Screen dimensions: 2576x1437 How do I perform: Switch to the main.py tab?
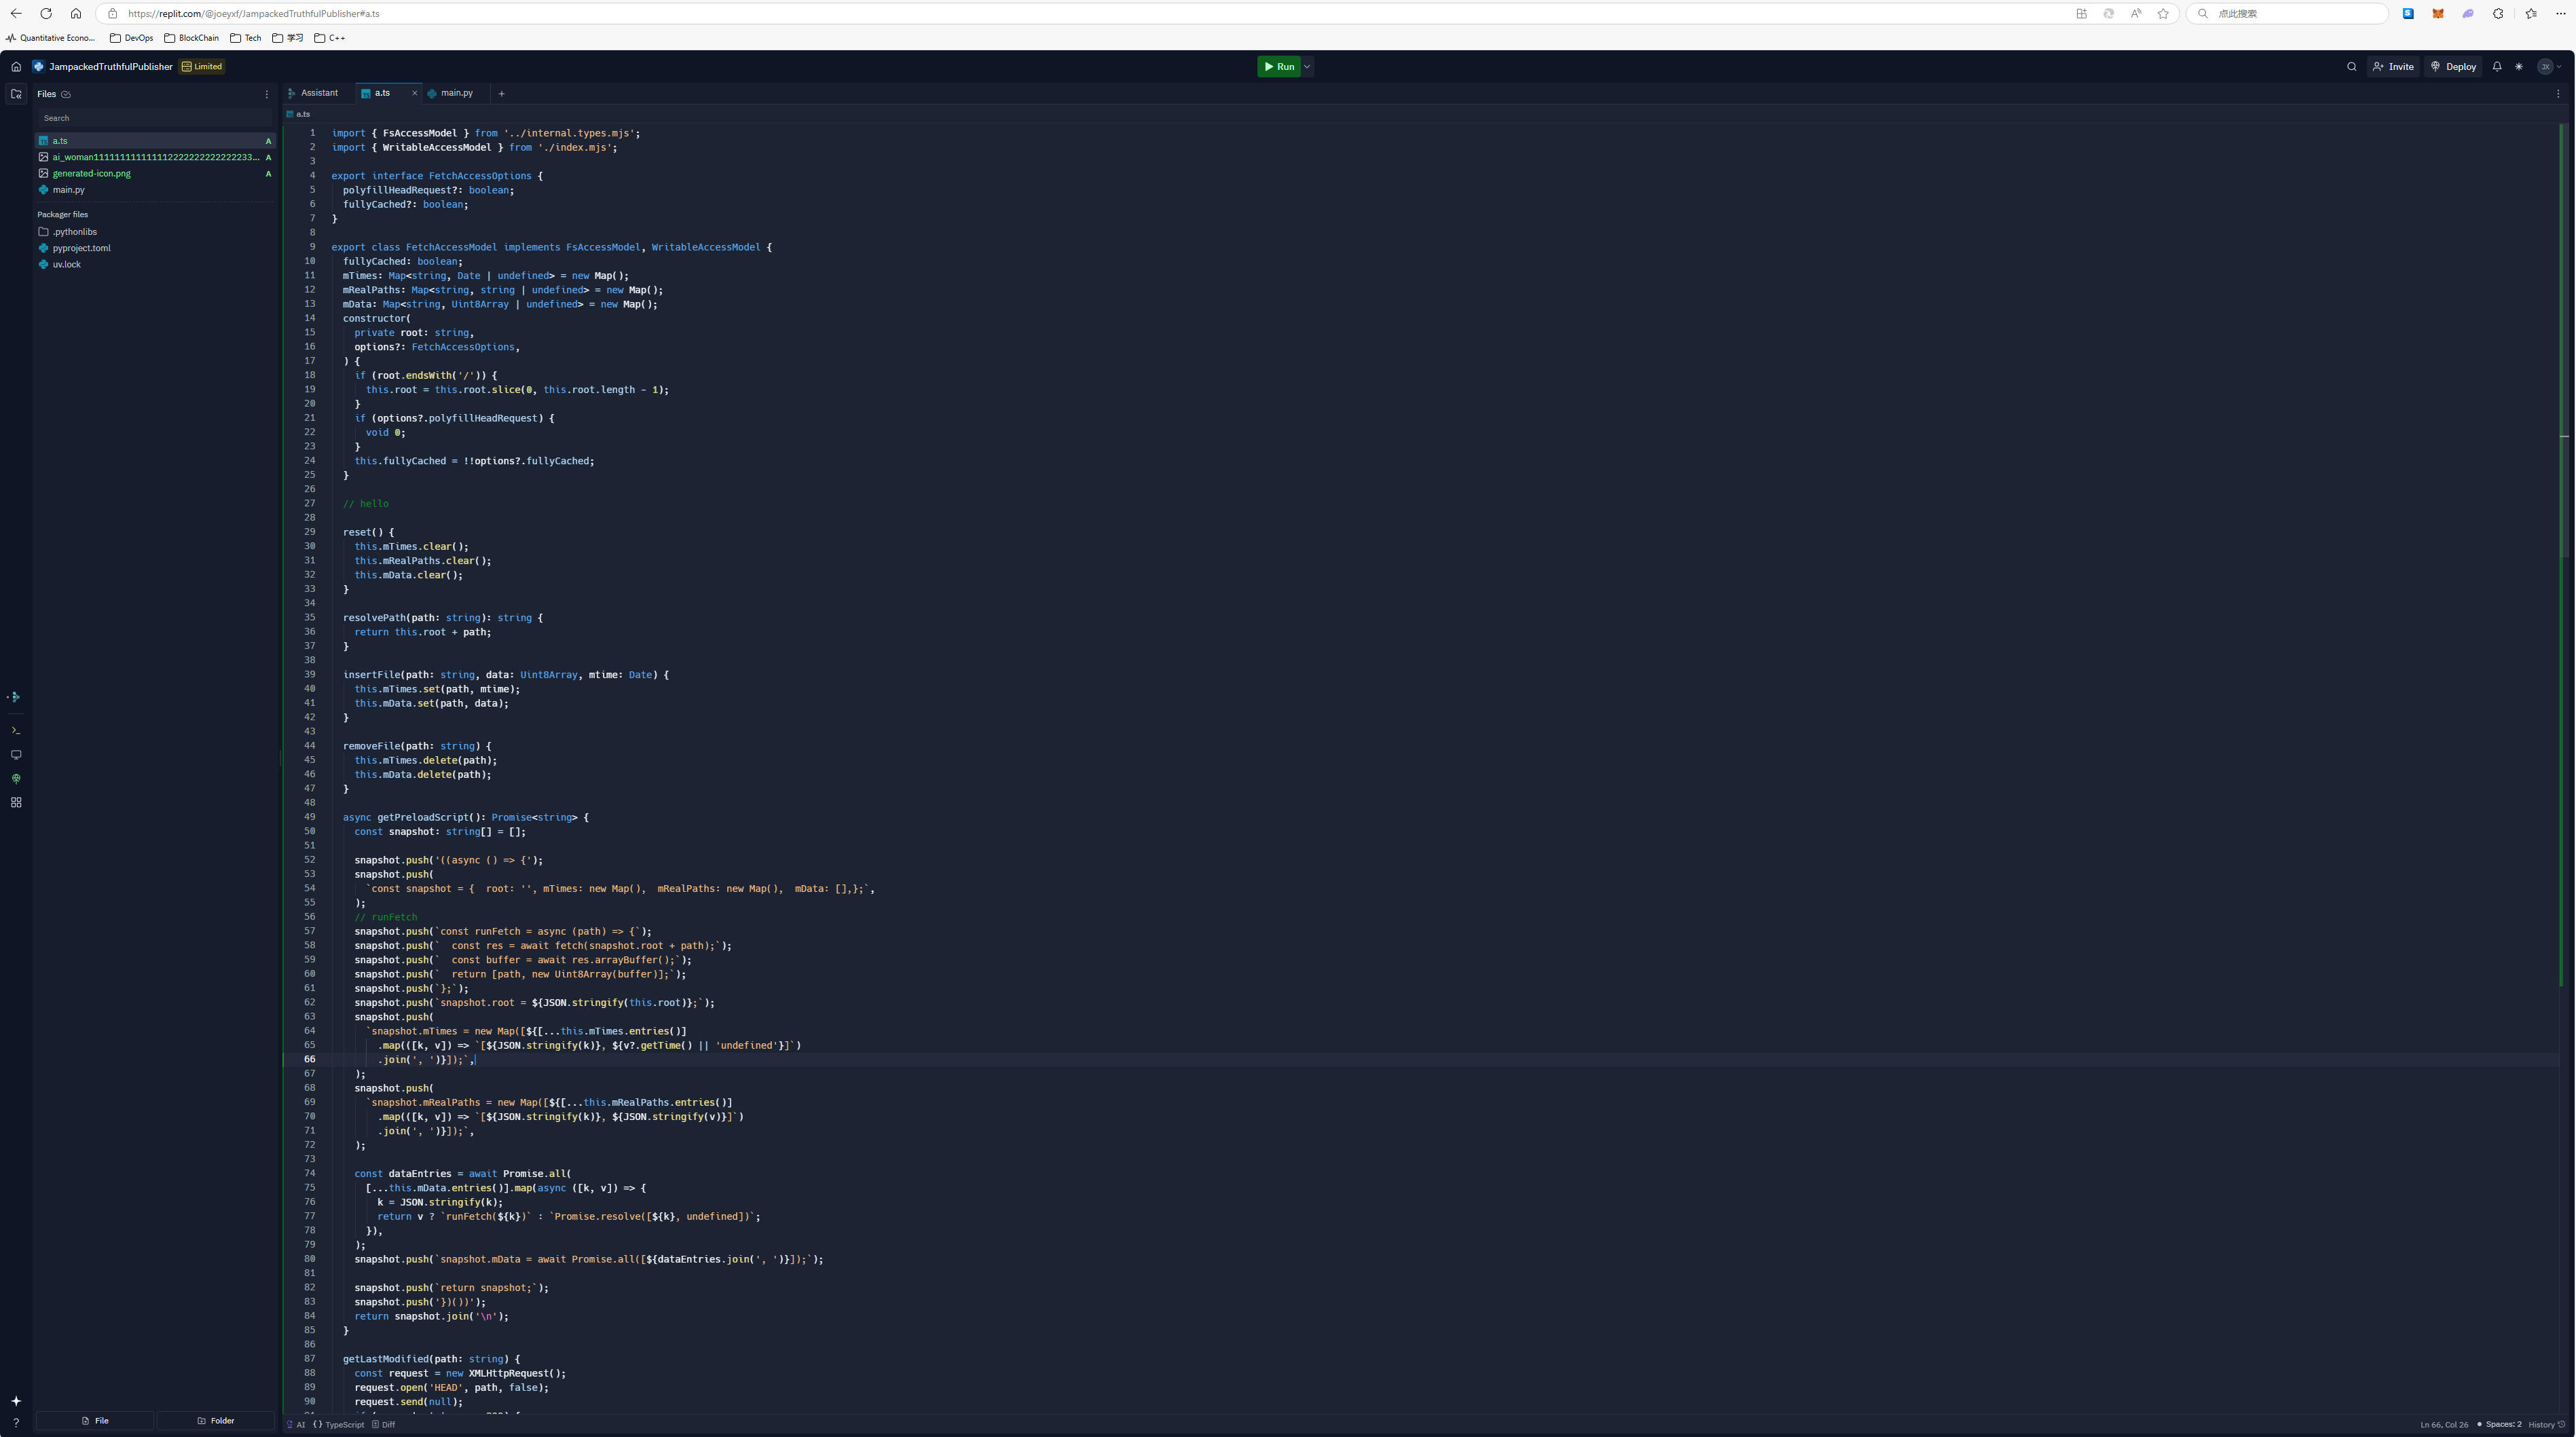point(456,93)
